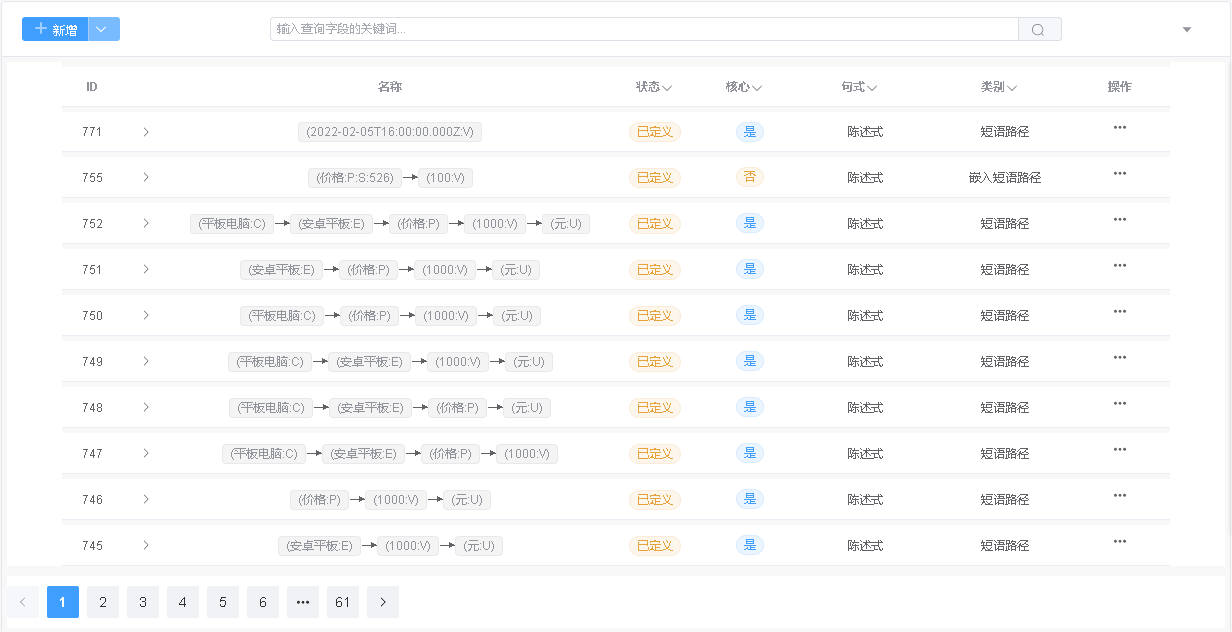
Task: Open the top-right caret dropdown
Action: (x=1187, y=30)
